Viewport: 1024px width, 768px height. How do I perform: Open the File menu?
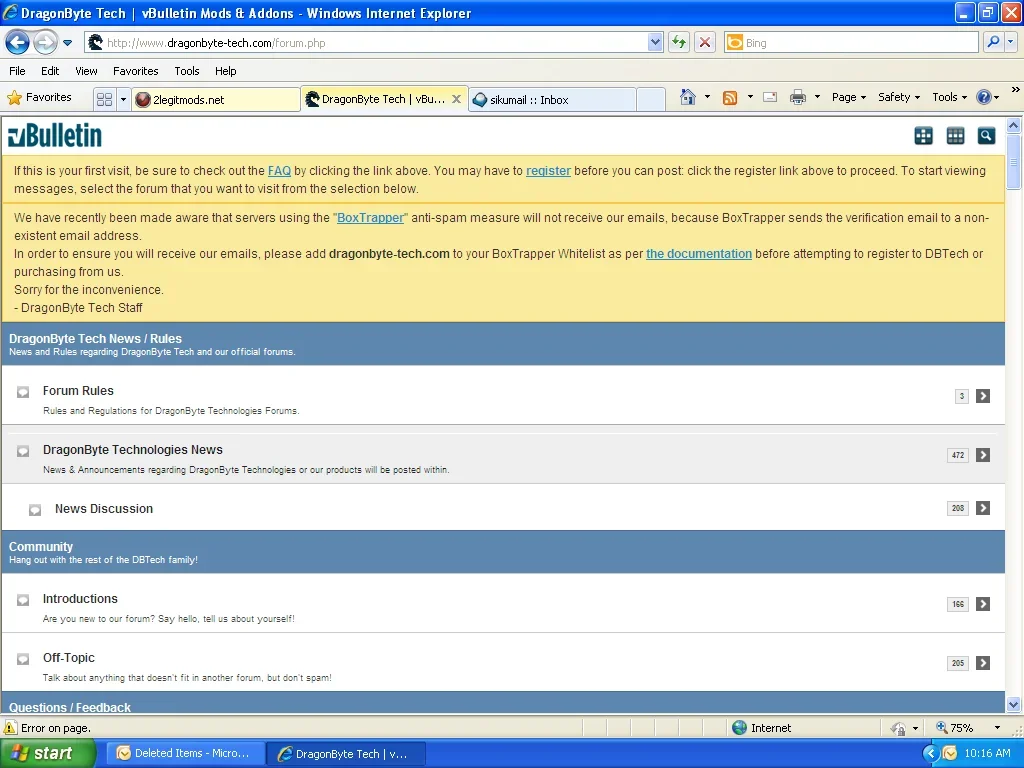(x=17, y=71)
